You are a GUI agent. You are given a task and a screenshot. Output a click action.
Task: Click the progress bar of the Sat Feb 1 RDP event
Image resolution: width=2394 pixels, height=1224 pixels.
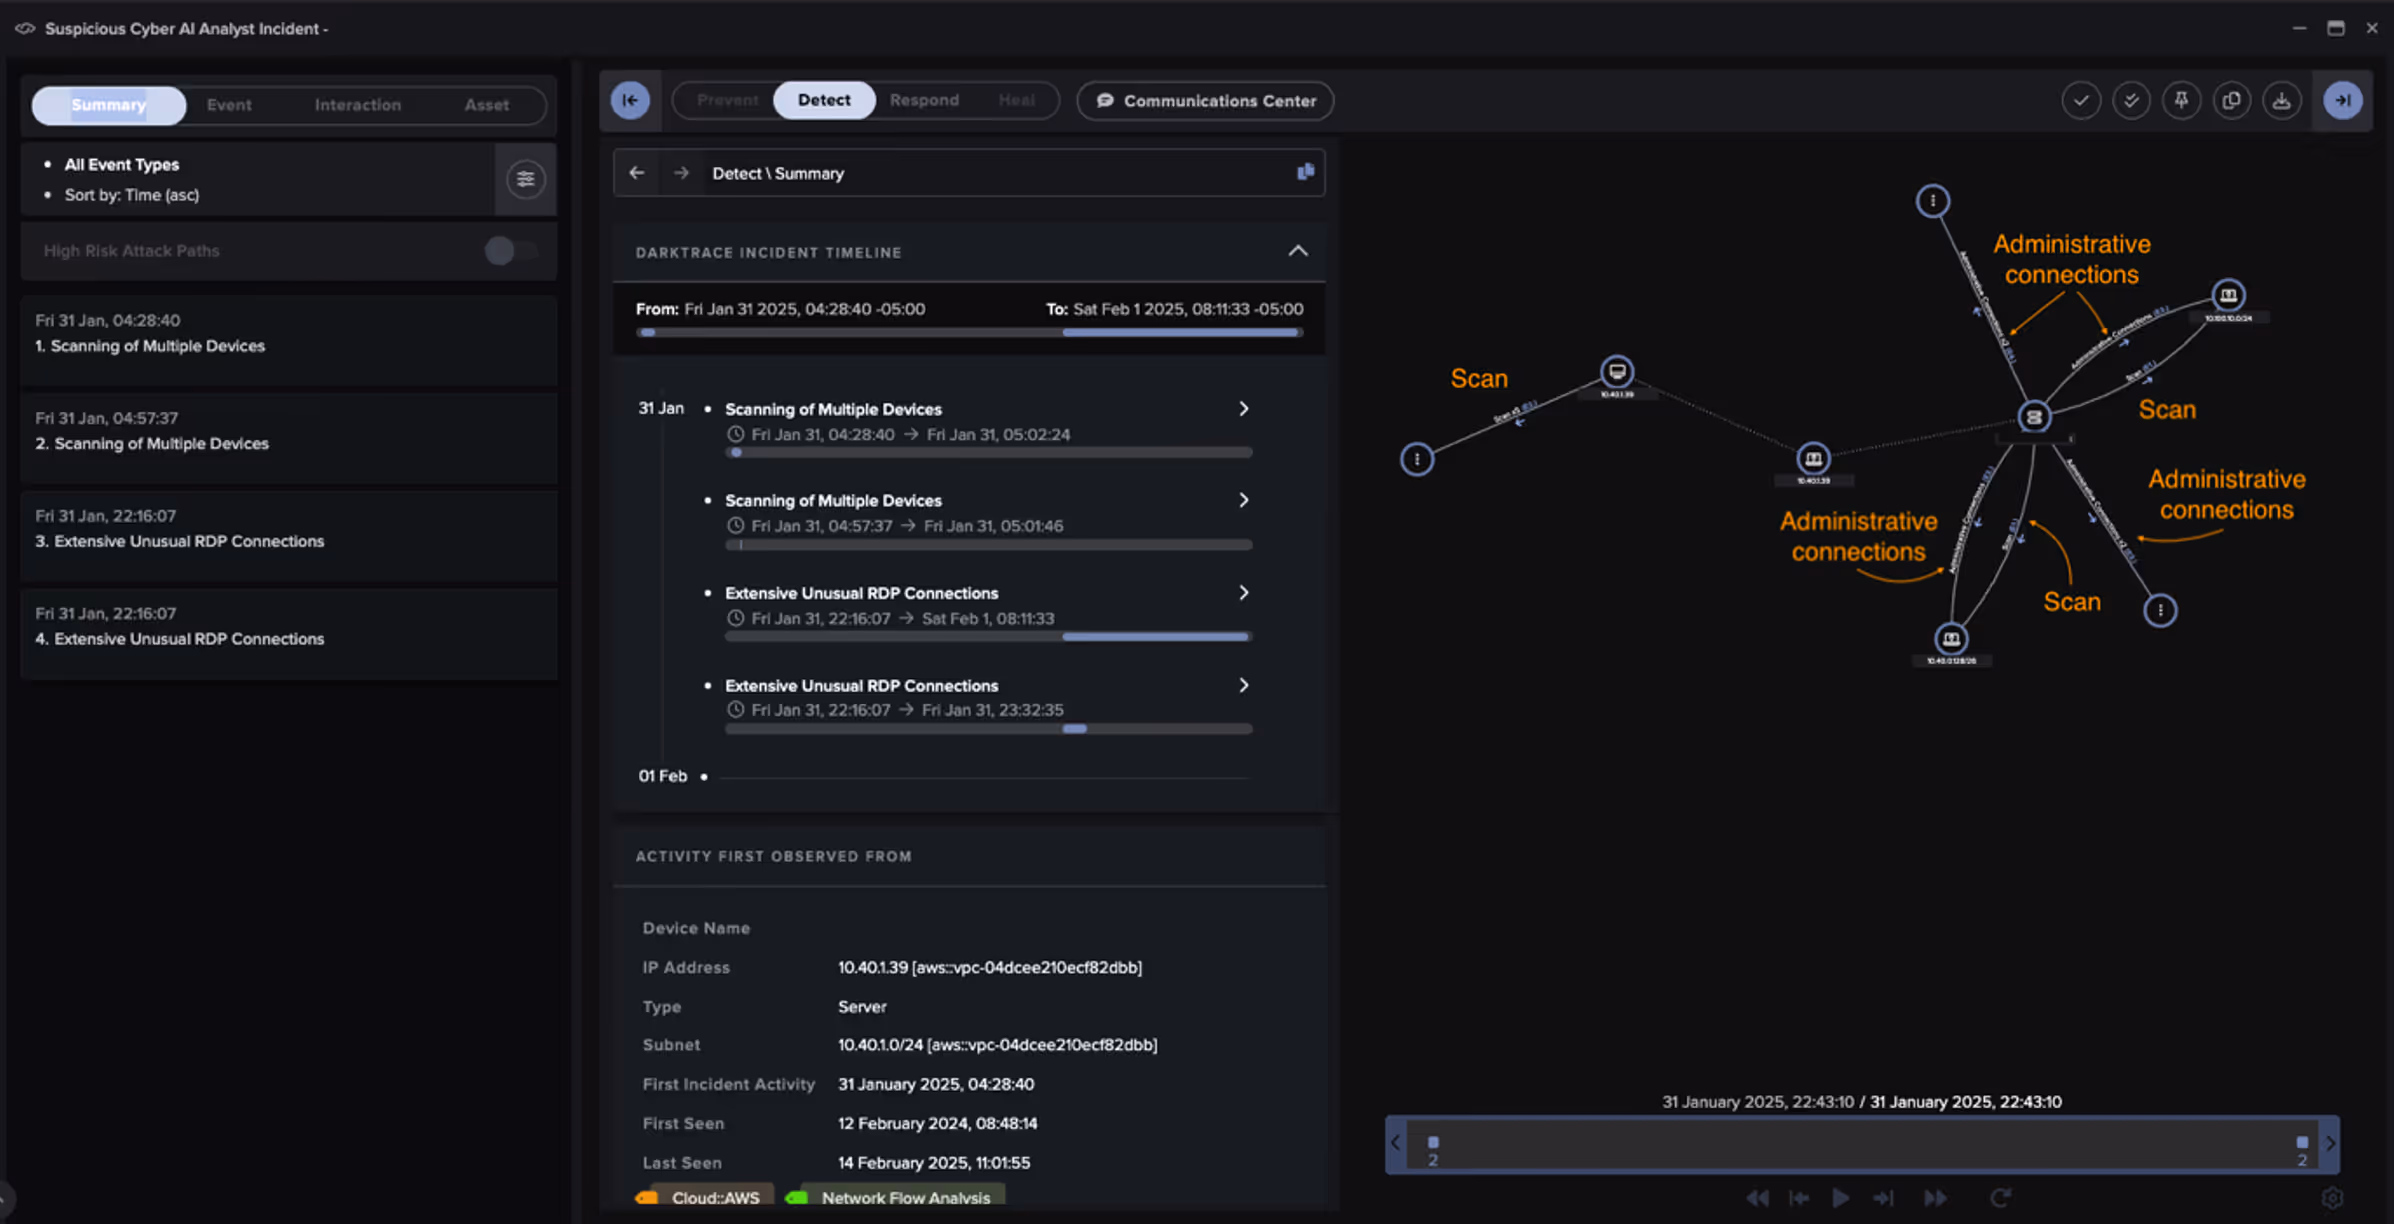coord(988,637)
